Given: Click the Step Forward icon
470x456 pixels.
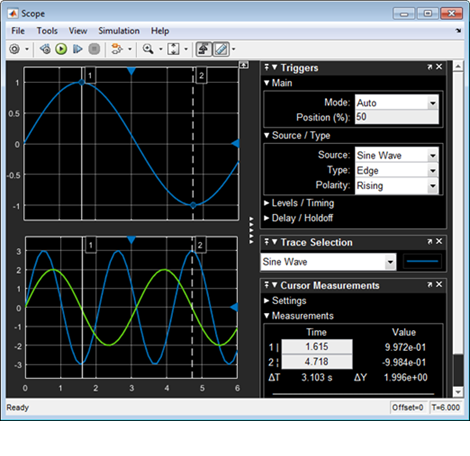Looking at the screenshot, I should (x=78, y=49).
